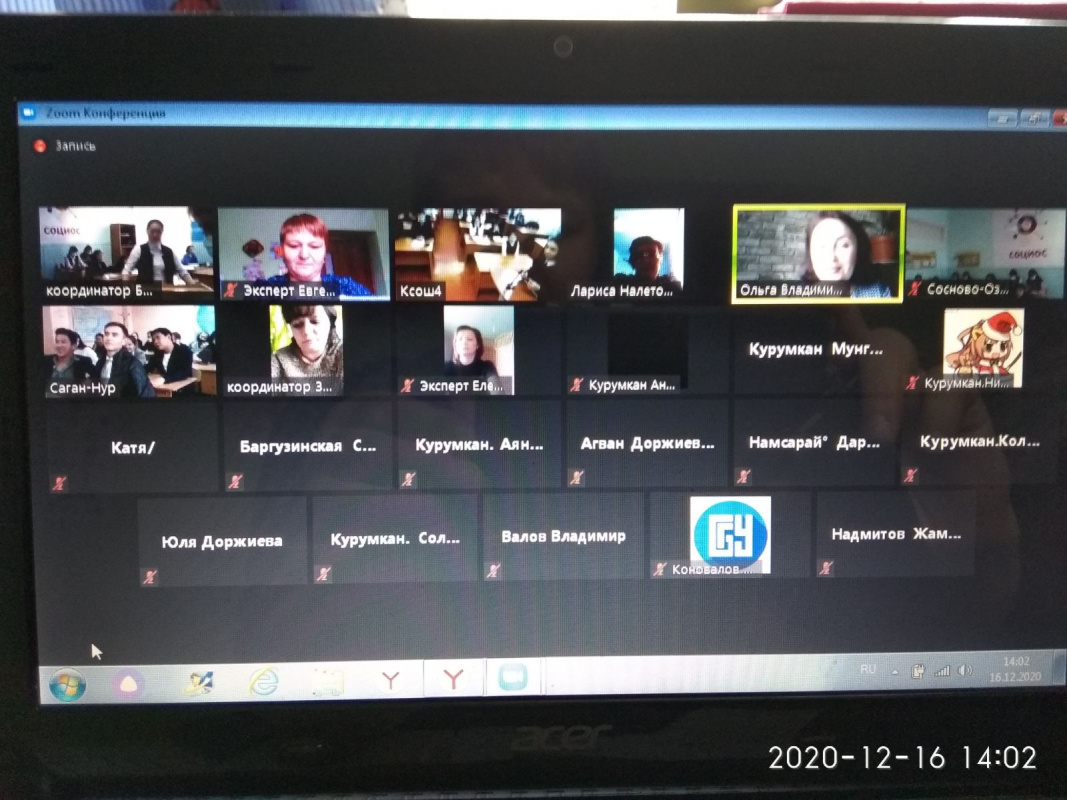The height and width of the screenshot is (800, 1067).
Task: Click the blue logo avatar on Коновалов tile
Action: click(730, 530)
